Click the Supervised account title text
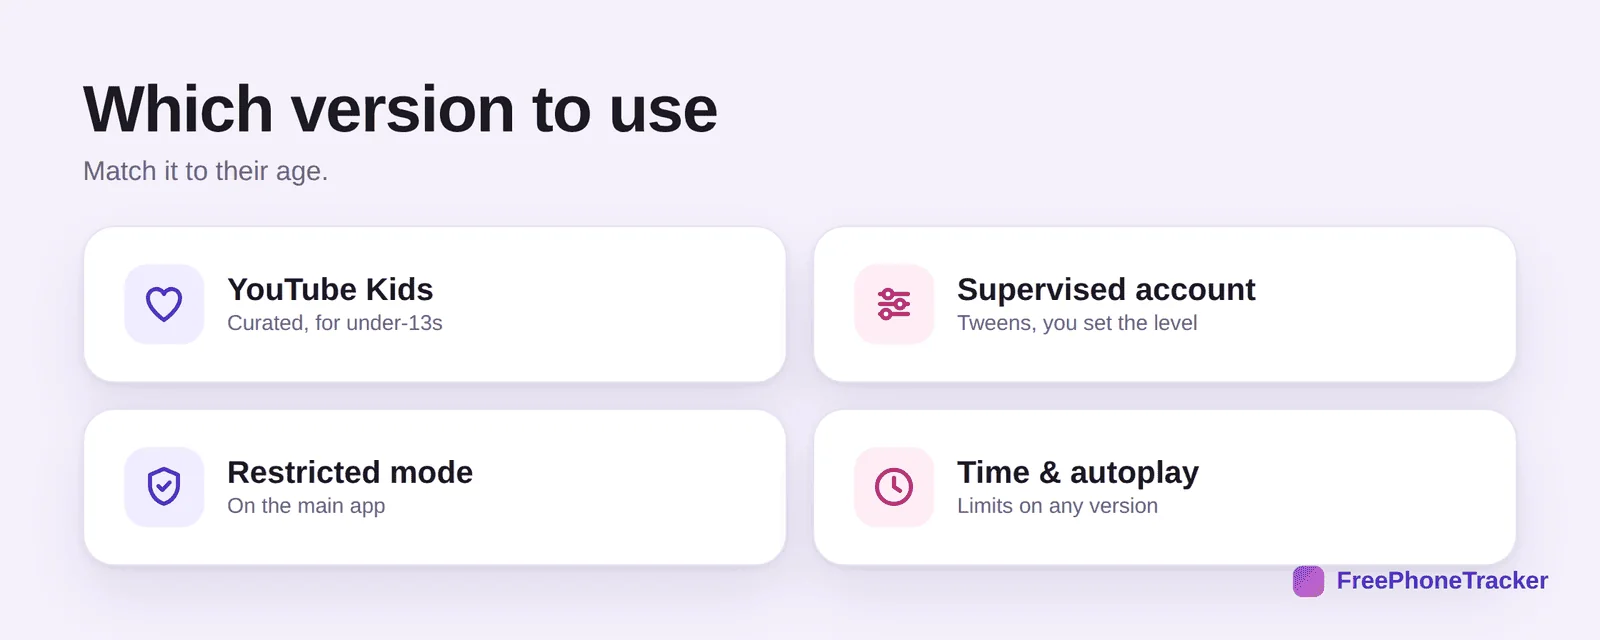The image size is (1600, 640). click(1106, 289)
